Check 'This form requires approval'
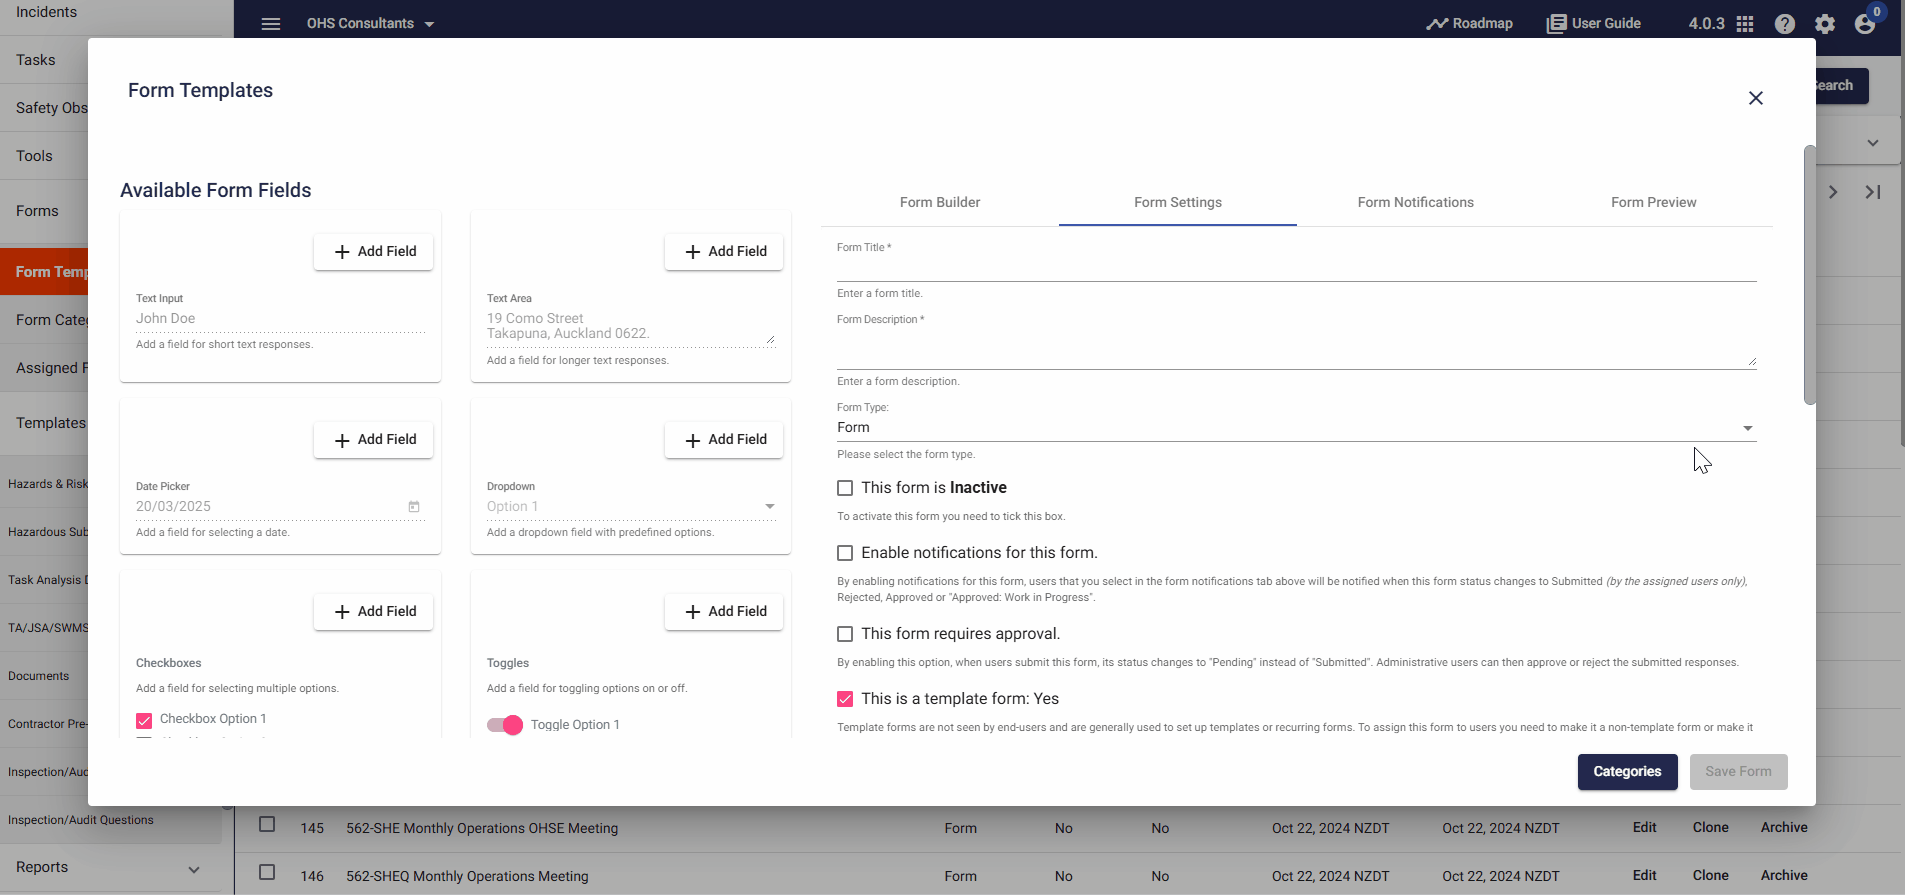This screenshot has width=1905, height=895. [845, 634]
